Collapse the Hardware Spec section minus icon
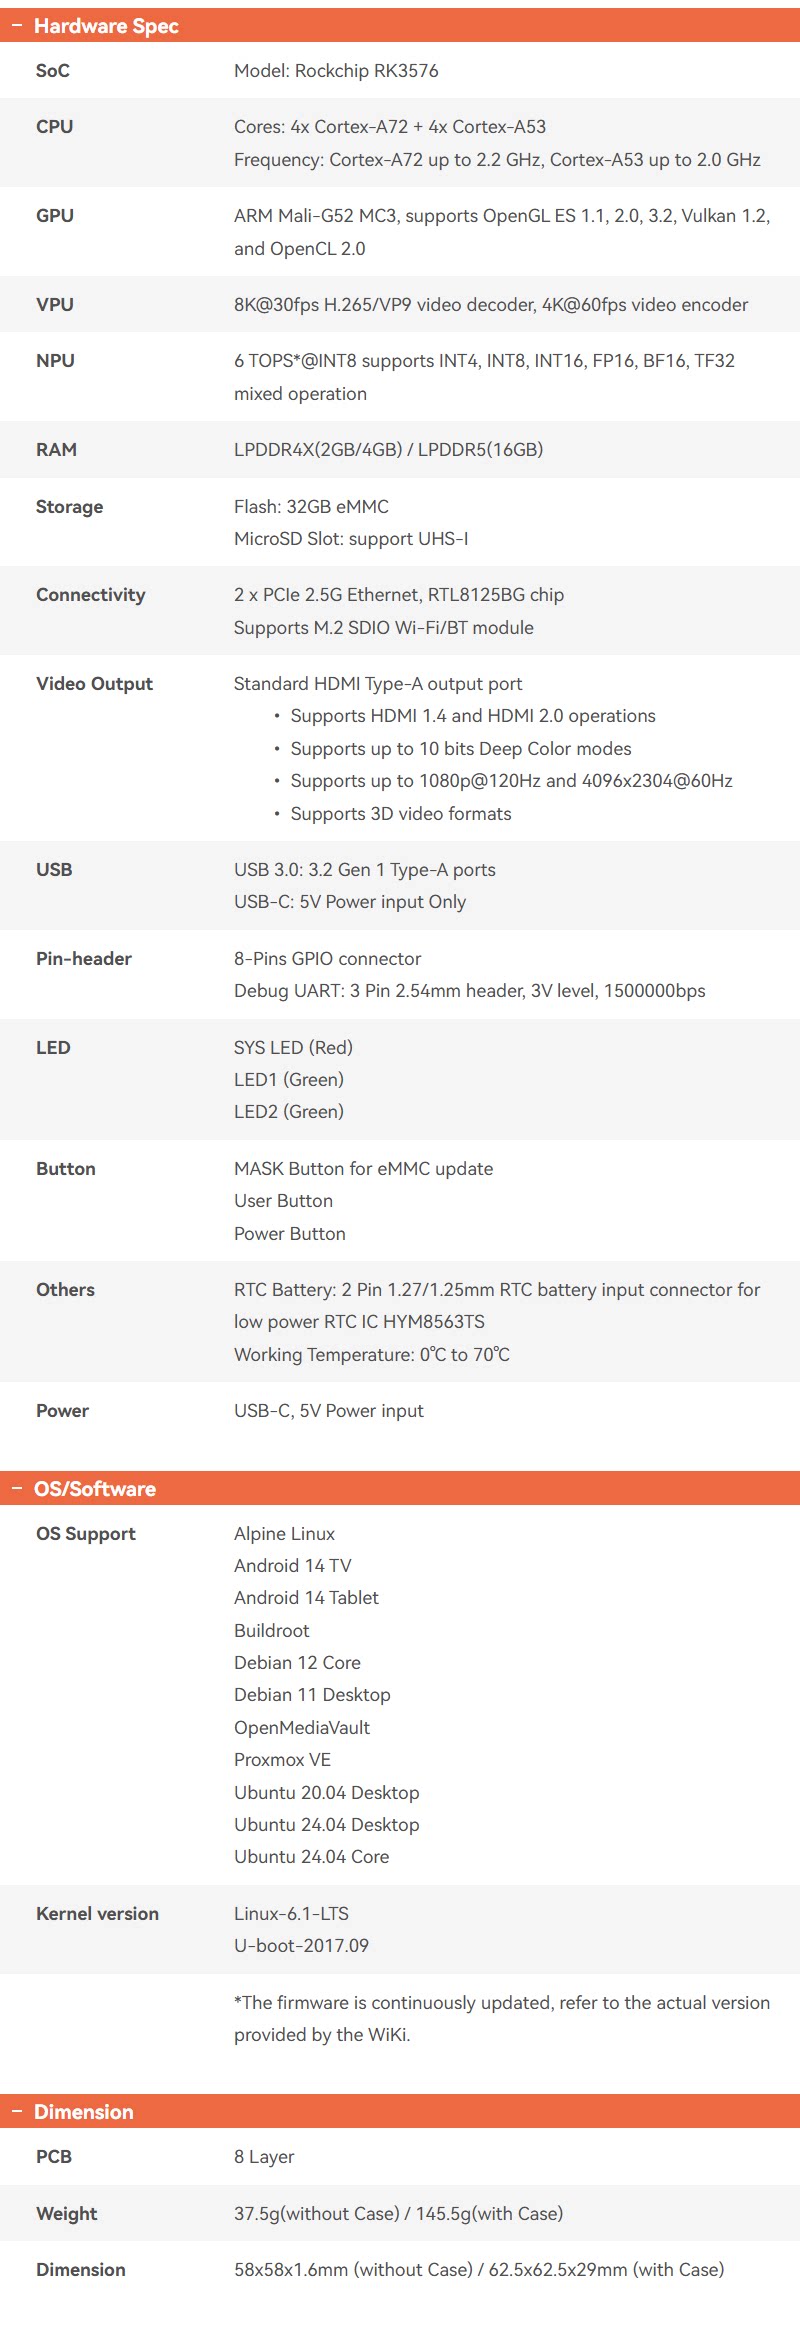This screenshot has width=800, height=2330. pos(17,26)
